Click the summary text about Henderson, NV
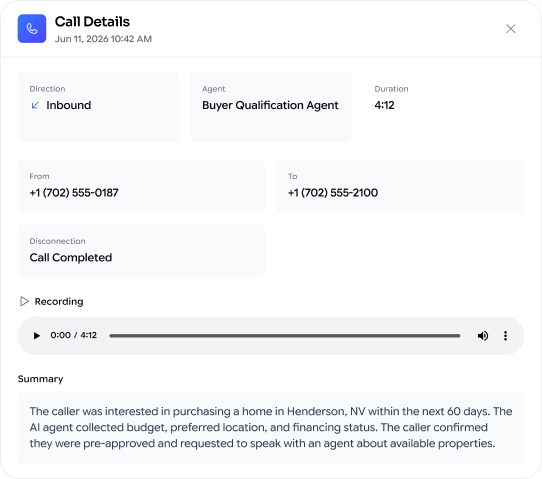 pos(271,428)
